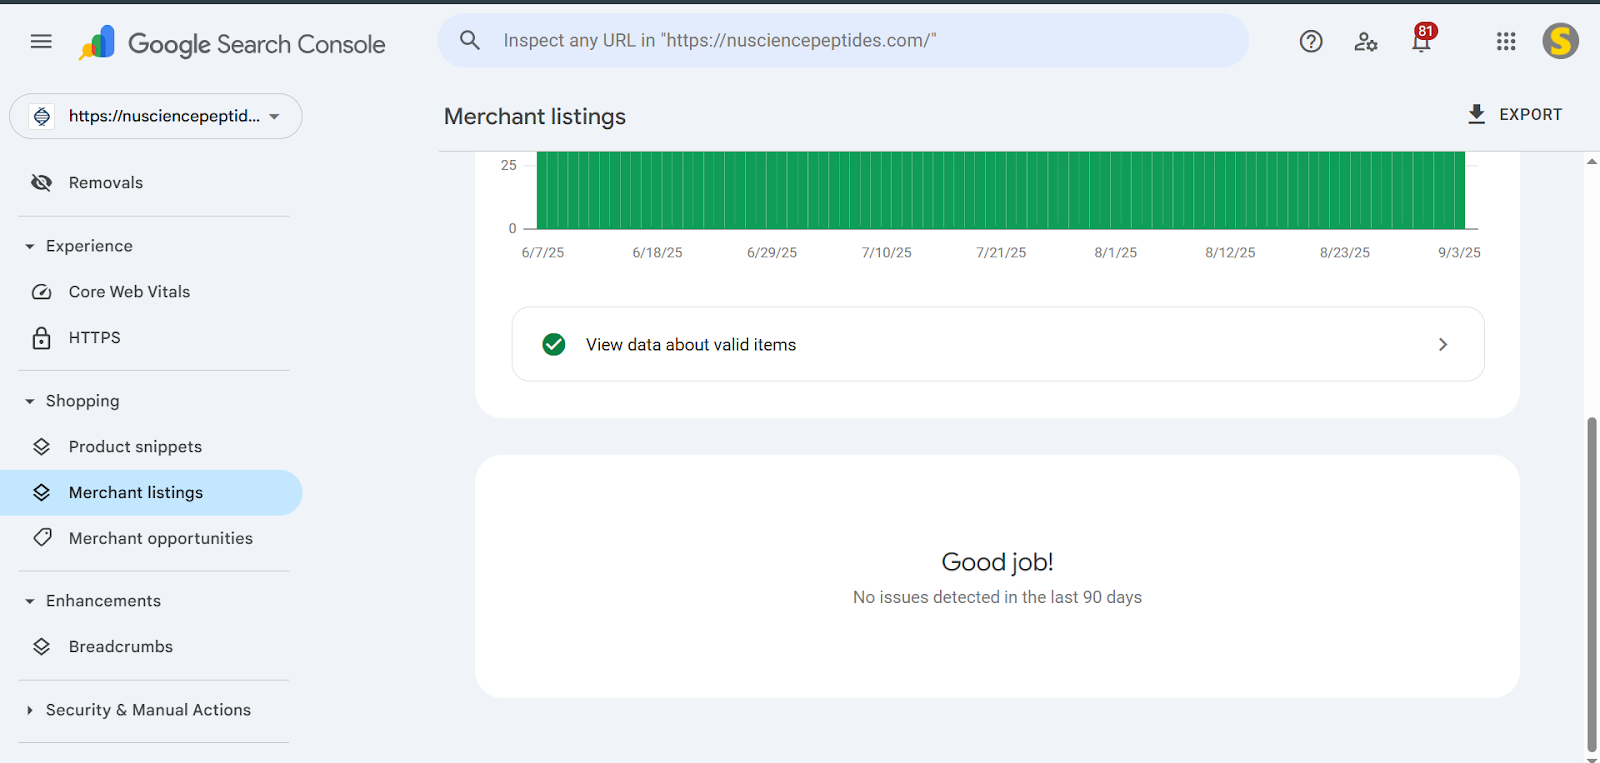This screenshot has width=1600, height=763.
Task: Click the Merchant opportunities tag icon
Action: [x=42, y=538]
